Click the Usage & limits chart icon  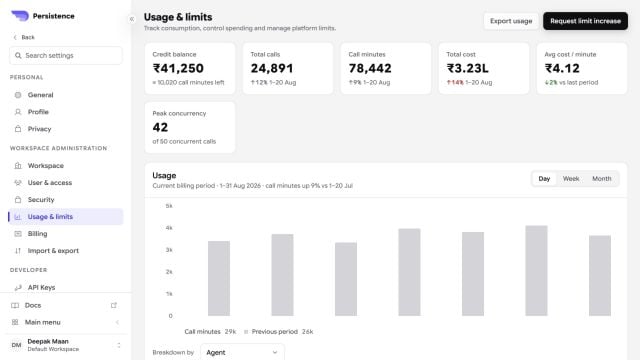point(18,217)
